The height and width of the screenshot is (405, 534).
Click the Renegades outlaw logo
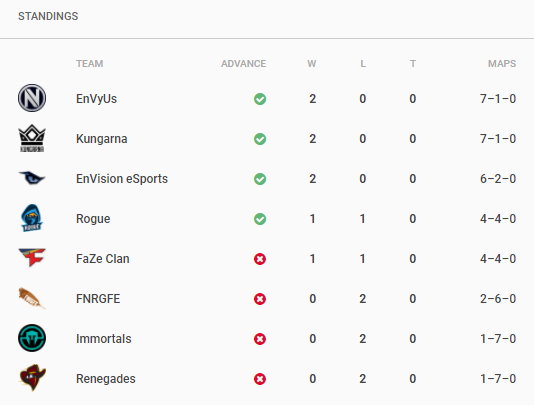click(x=32, y=378)
